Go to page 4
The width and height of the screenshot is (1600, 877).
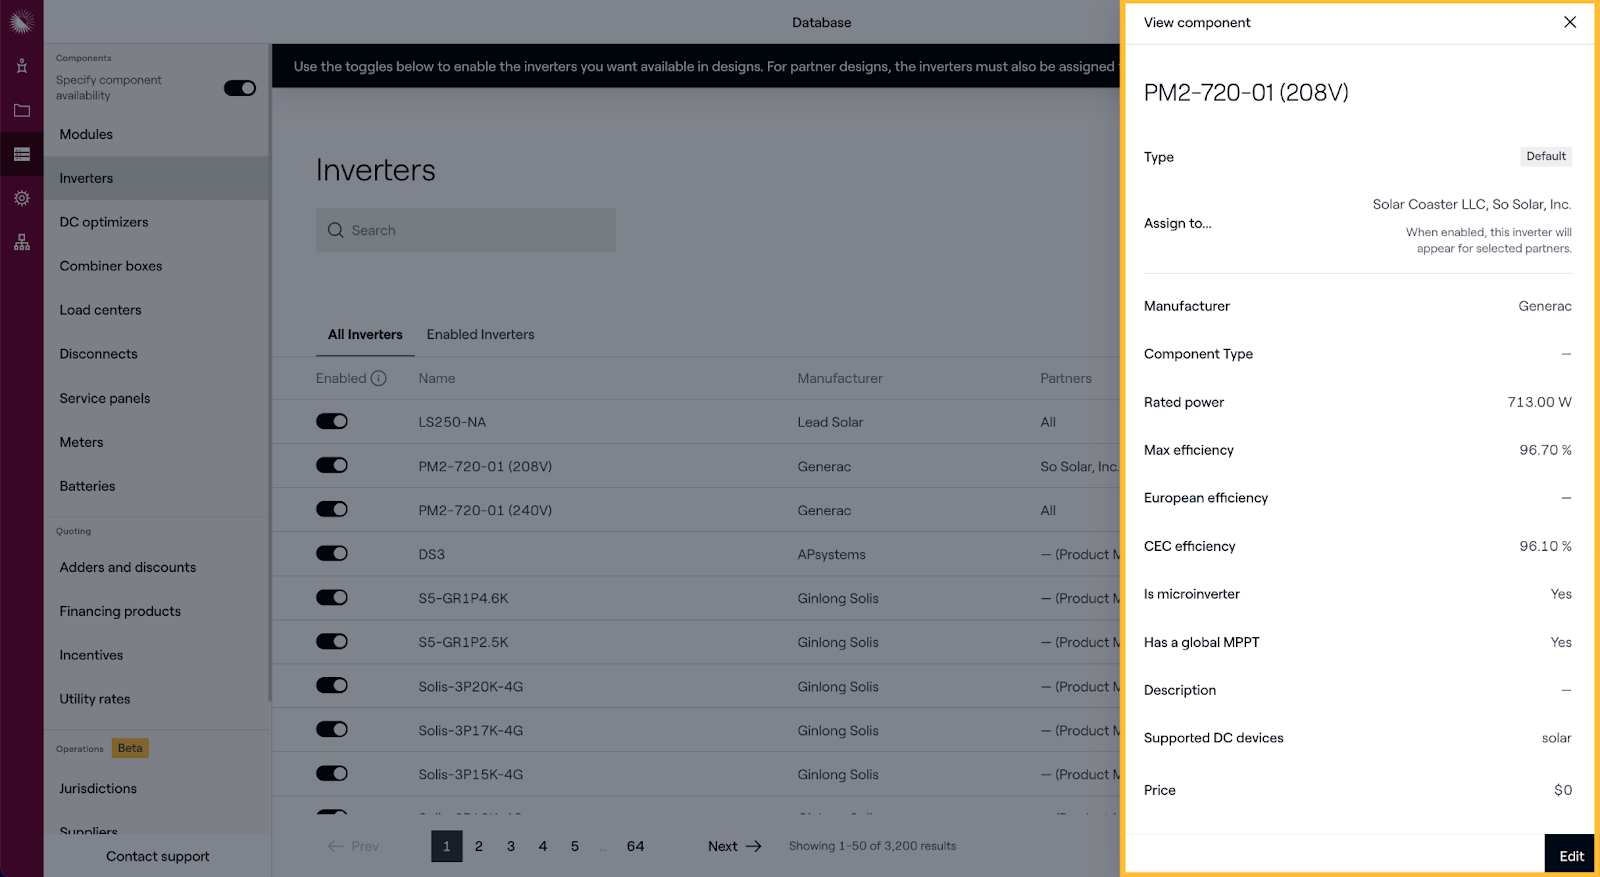pyautogui.click(x=543, y=846)
